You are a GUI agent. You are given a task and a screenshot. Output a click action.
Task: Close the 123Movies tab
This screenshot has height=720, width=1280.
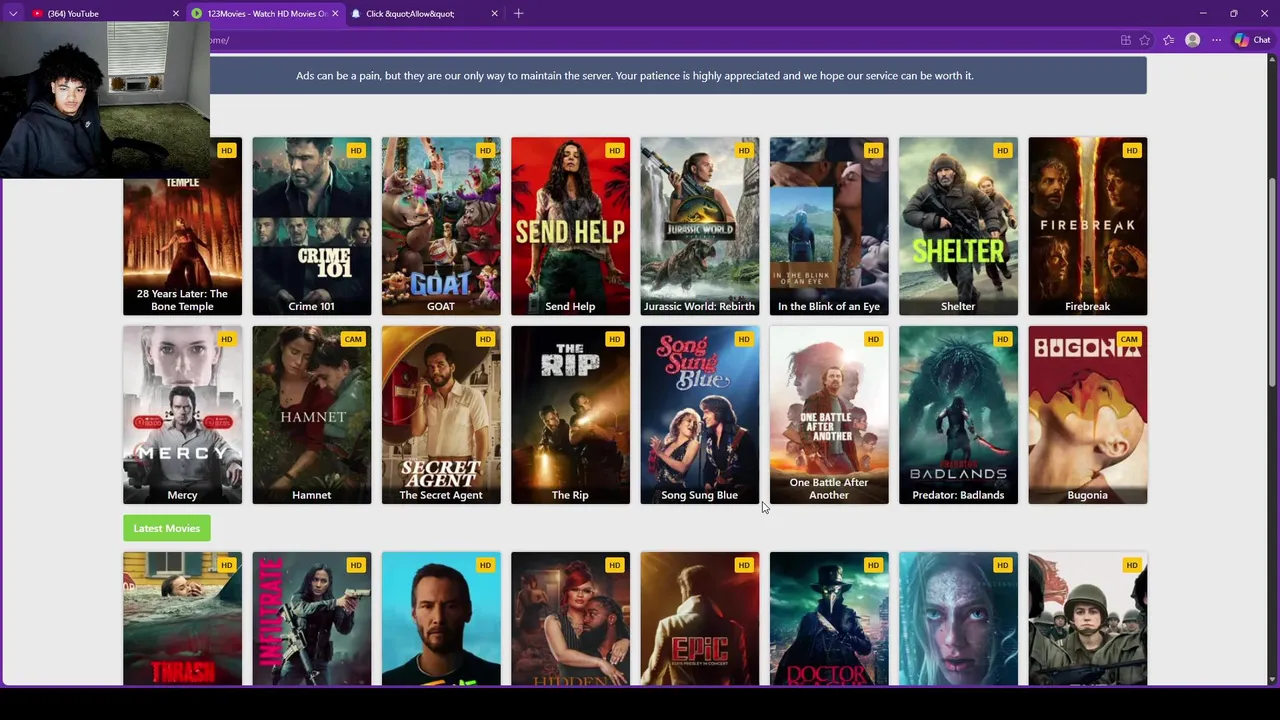tap(335, 13)
